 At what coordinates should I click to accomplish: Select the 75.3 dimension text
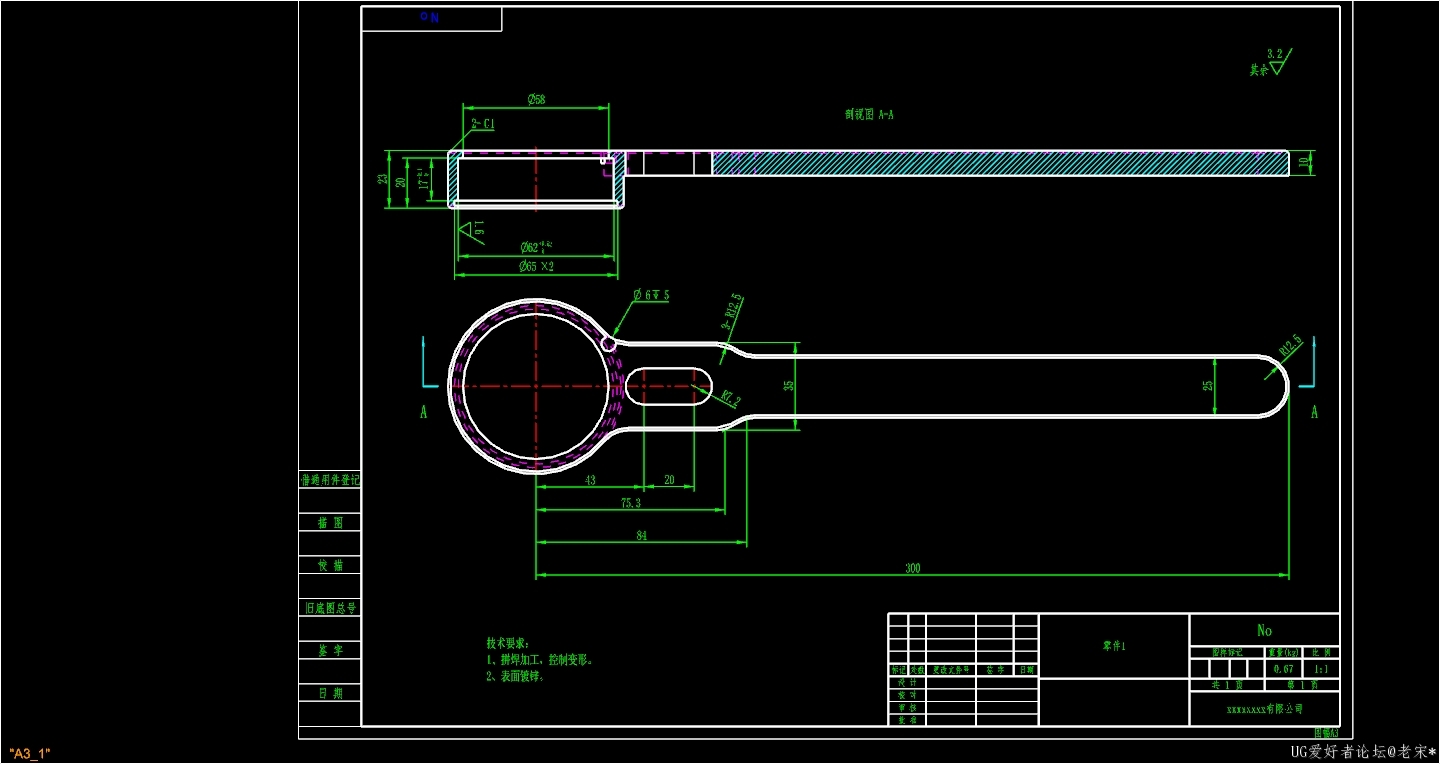630,503
